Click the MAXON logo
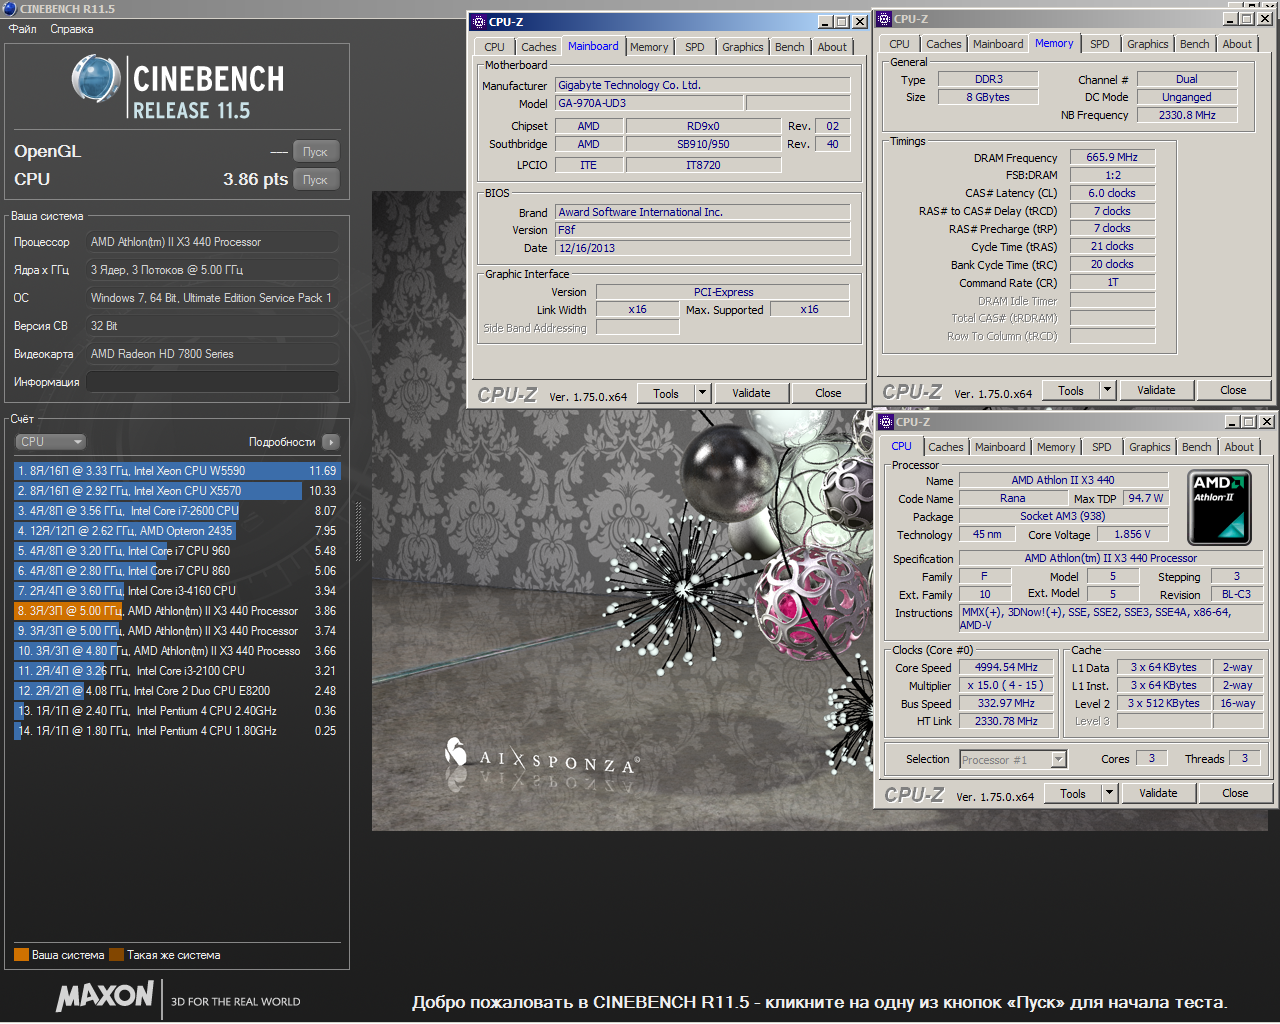 pos(105,996)
